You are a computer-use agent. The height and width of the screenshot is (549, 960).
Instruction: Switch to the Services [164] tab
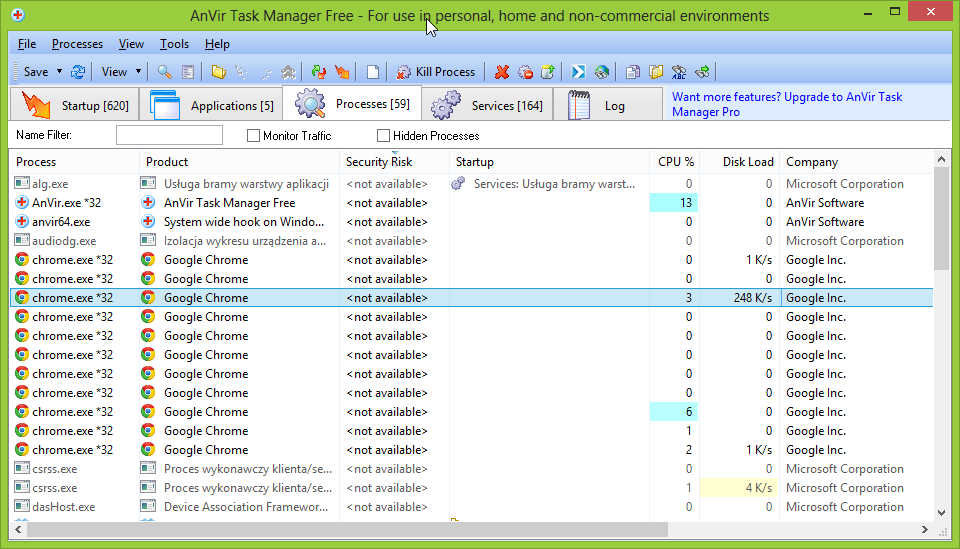(x=487, y=105)
